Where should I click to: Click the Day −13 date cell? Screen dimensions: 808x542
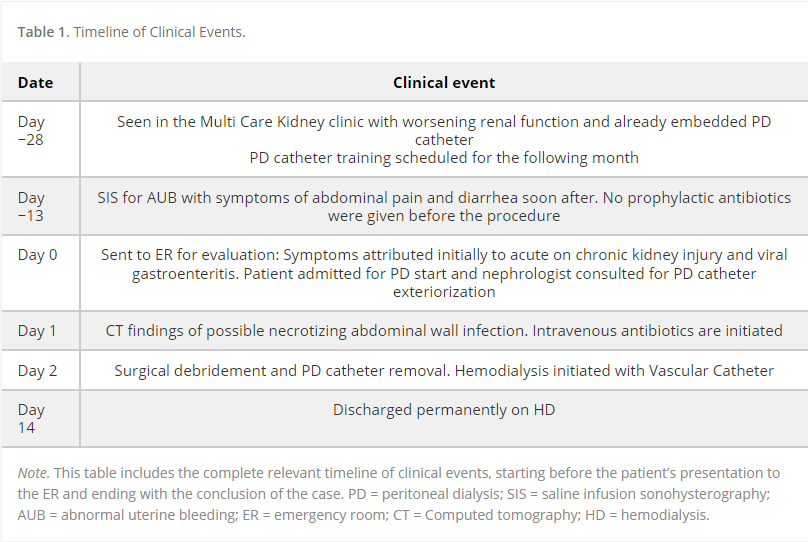[x=31, y=206]
